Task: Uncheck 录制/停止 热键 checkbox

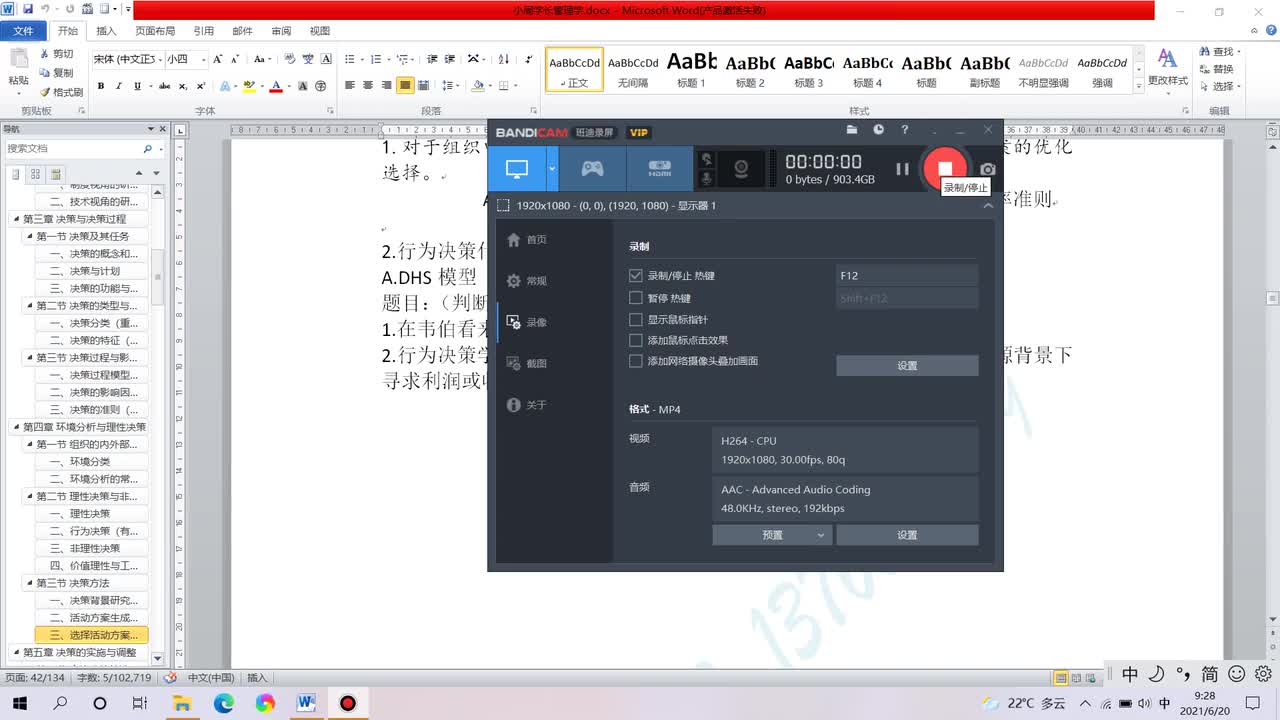Action: (x=635, y=276)
